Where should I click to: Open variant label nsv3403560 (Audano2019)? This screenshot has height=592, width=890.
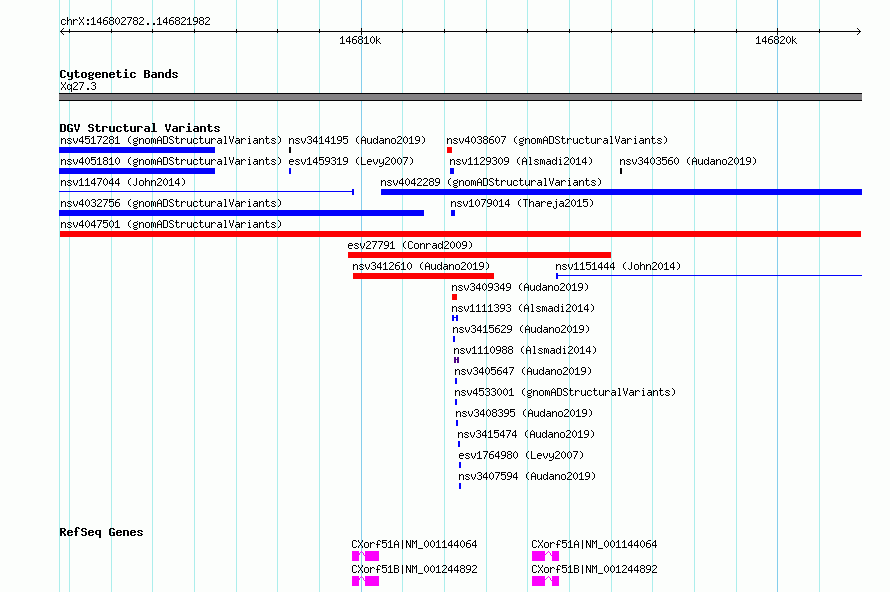[688, 161]
